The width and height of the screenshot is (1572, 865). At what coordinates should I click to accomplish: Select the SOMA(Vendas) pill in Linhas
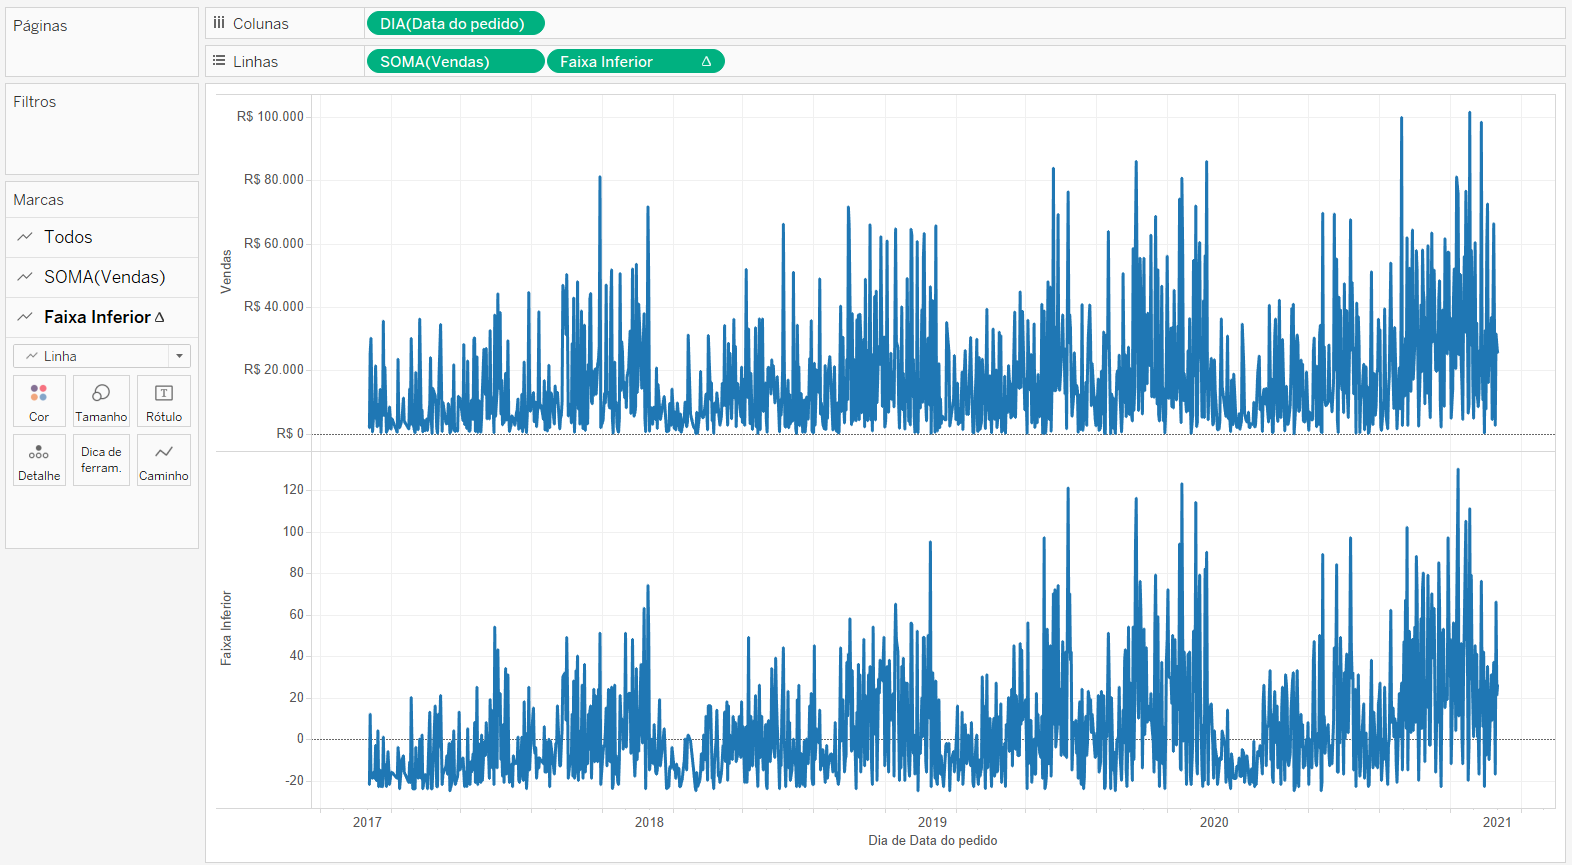(x=456, y=62)
